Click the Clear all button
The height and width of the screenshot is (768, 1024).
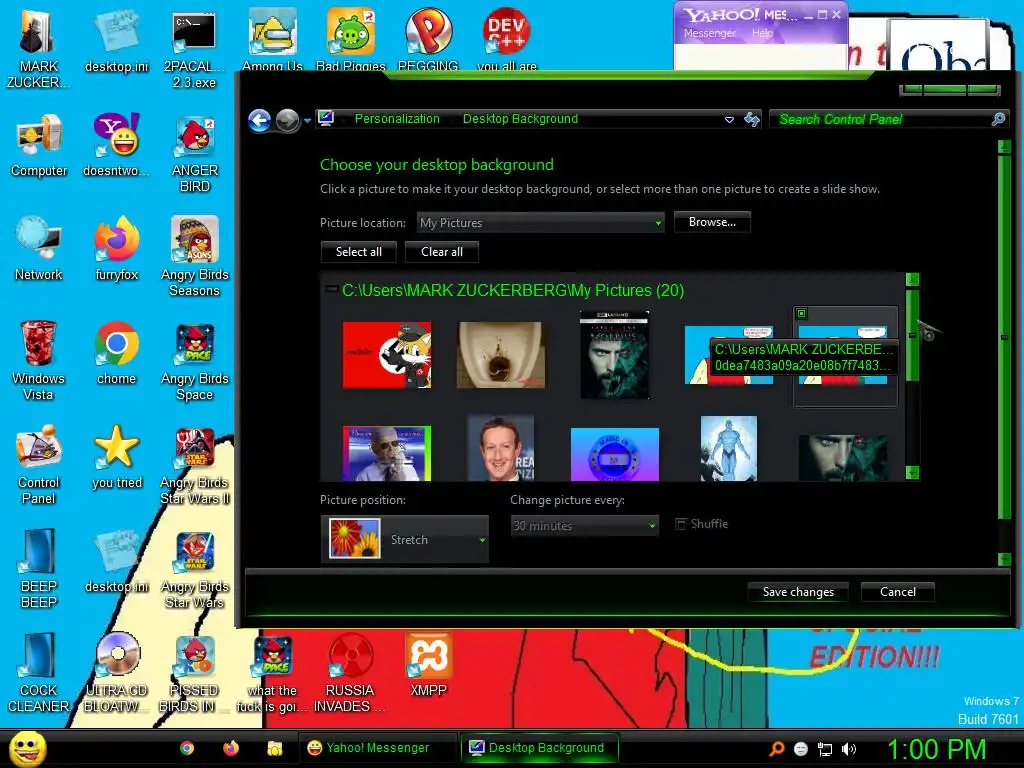(x=441, y=252)
